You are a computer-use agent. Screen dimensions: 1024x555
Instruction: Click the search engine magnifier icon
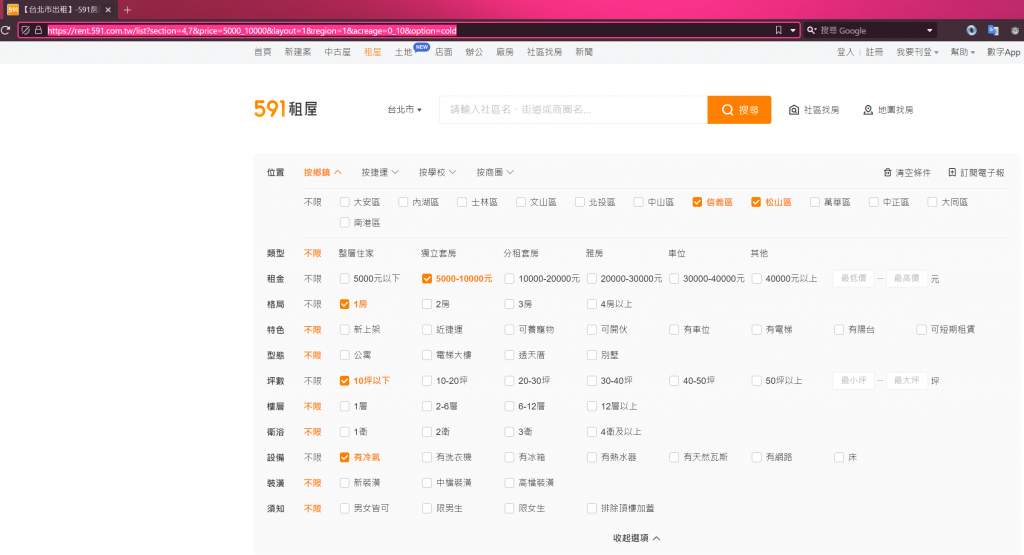pyautogui.click(x=812, y=30)
